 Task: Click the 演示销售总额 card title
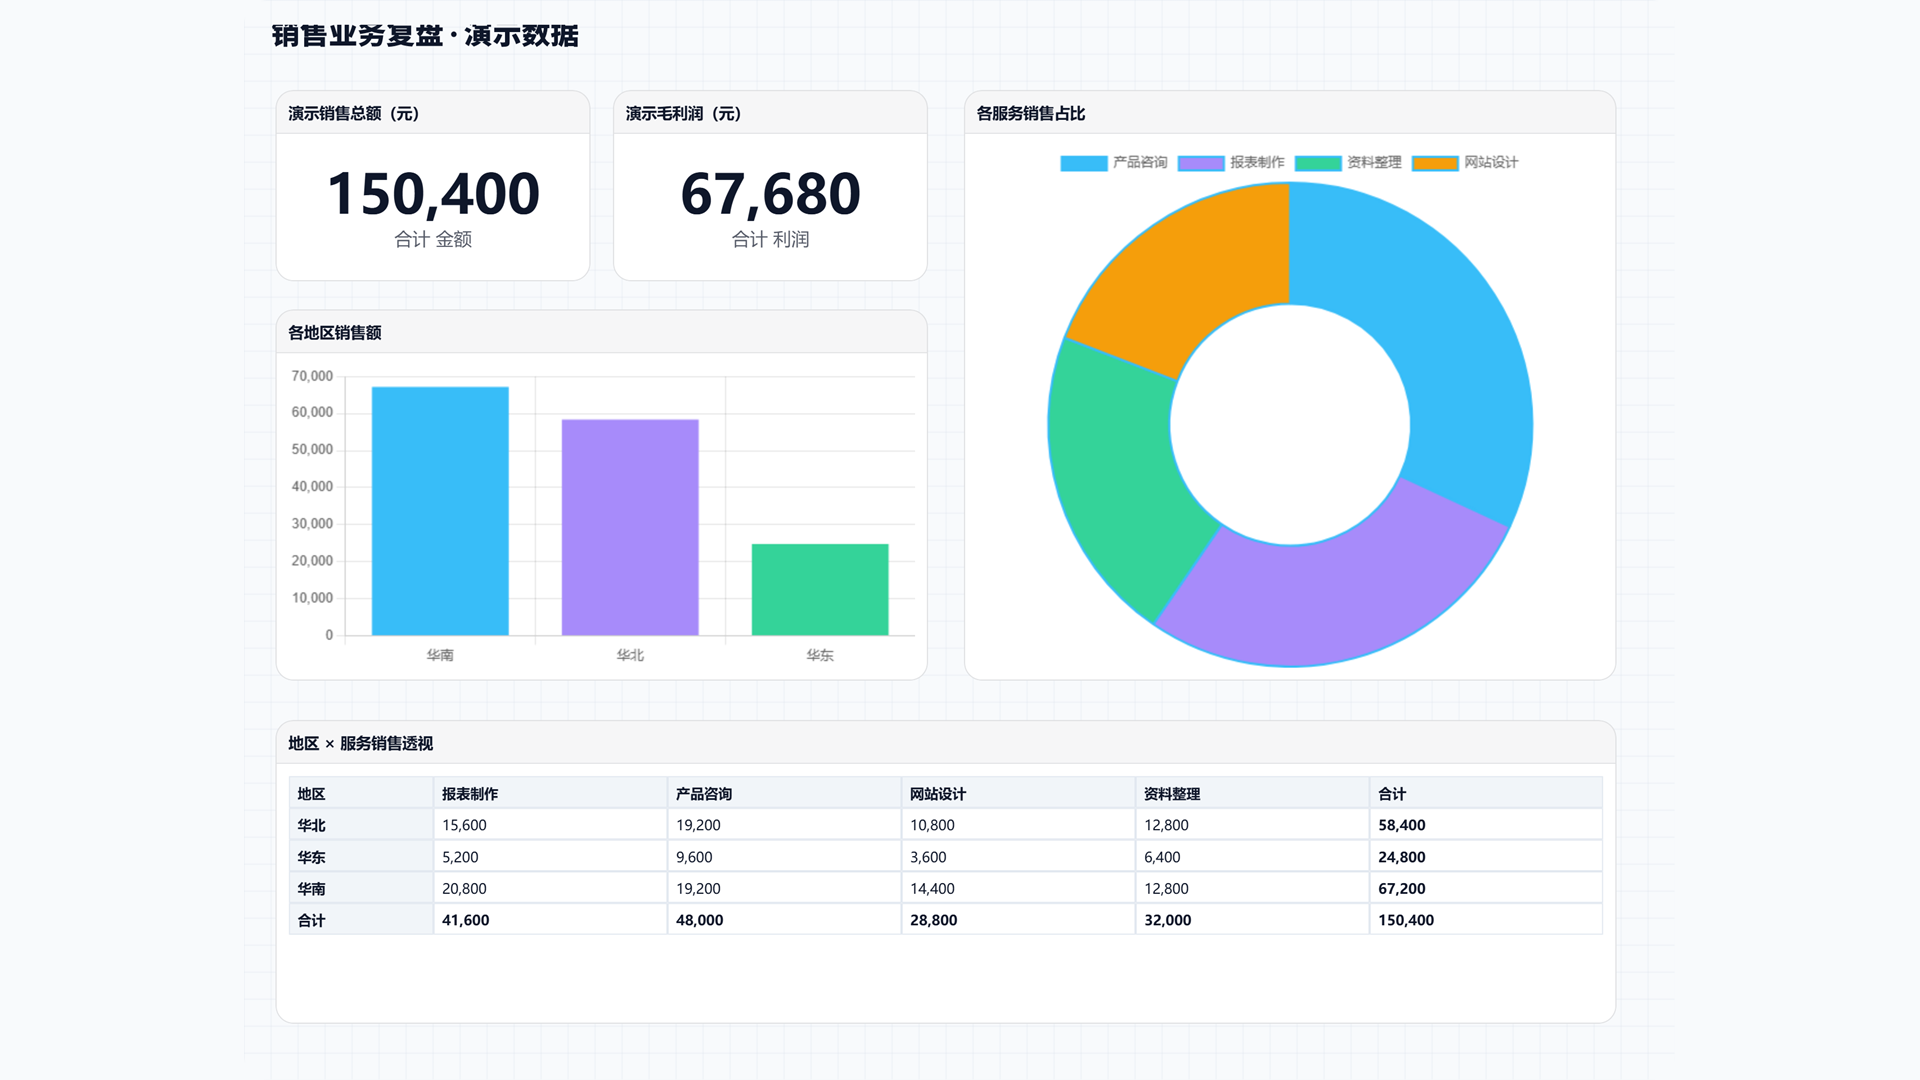tap(354, 113)
